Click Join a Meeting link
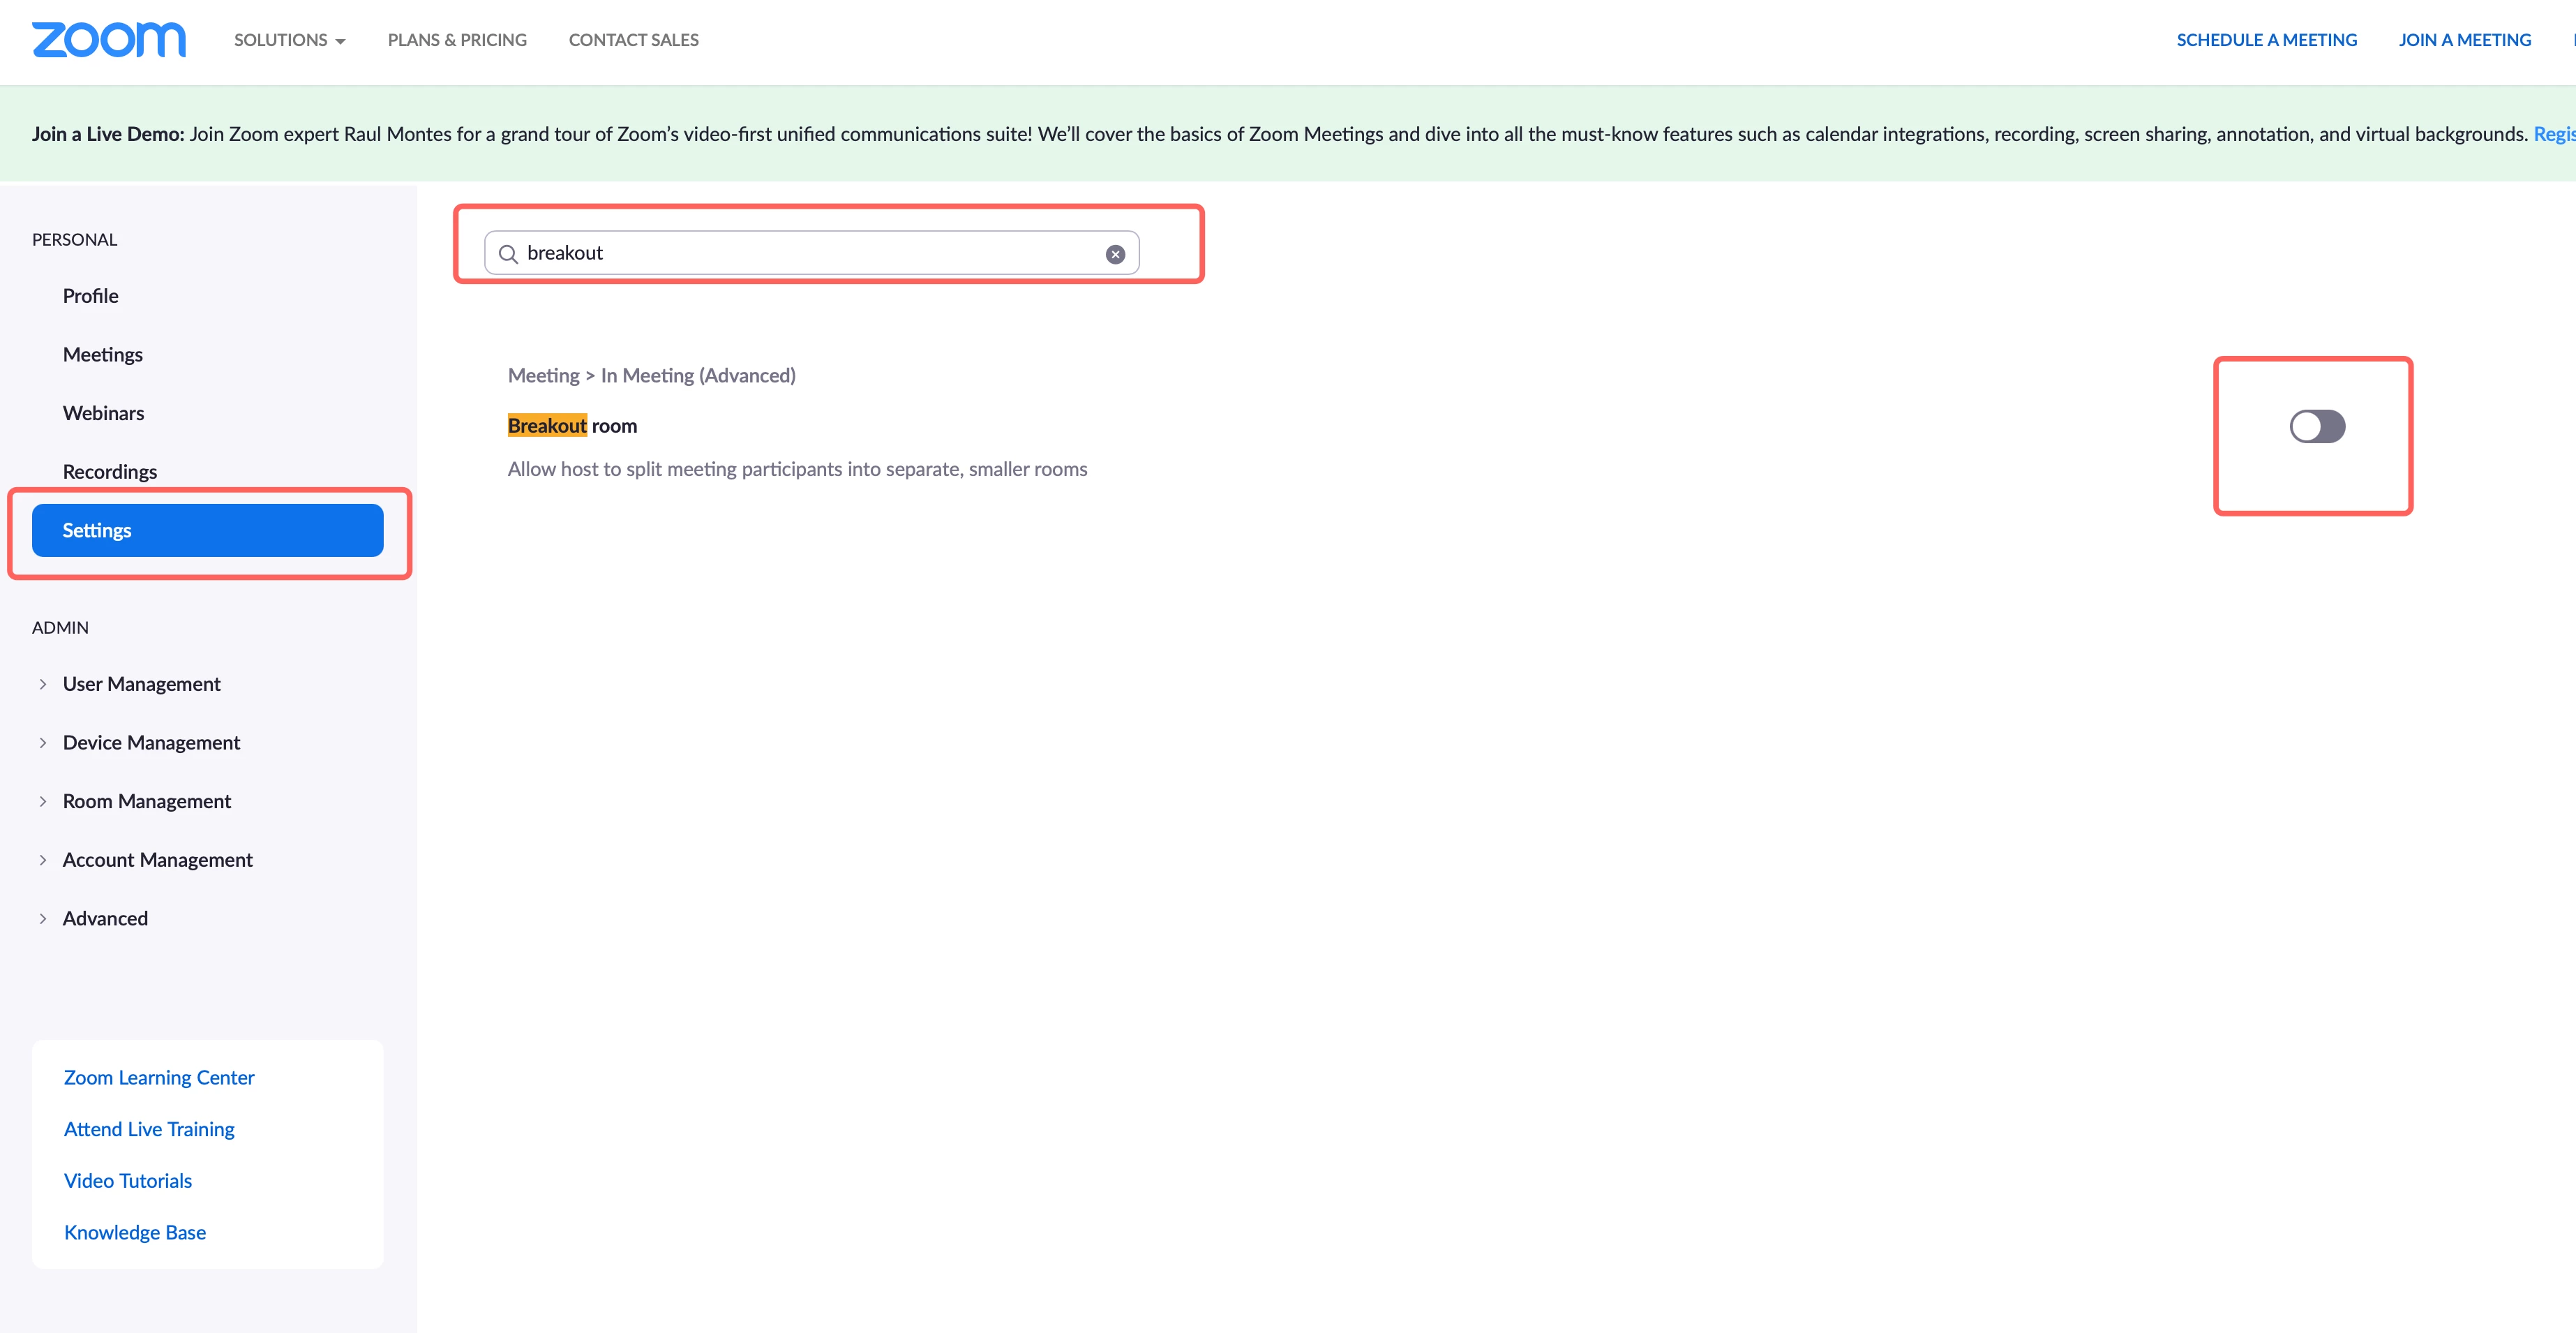Viewport: 2576px width, 1333px height. (2464, 40)
